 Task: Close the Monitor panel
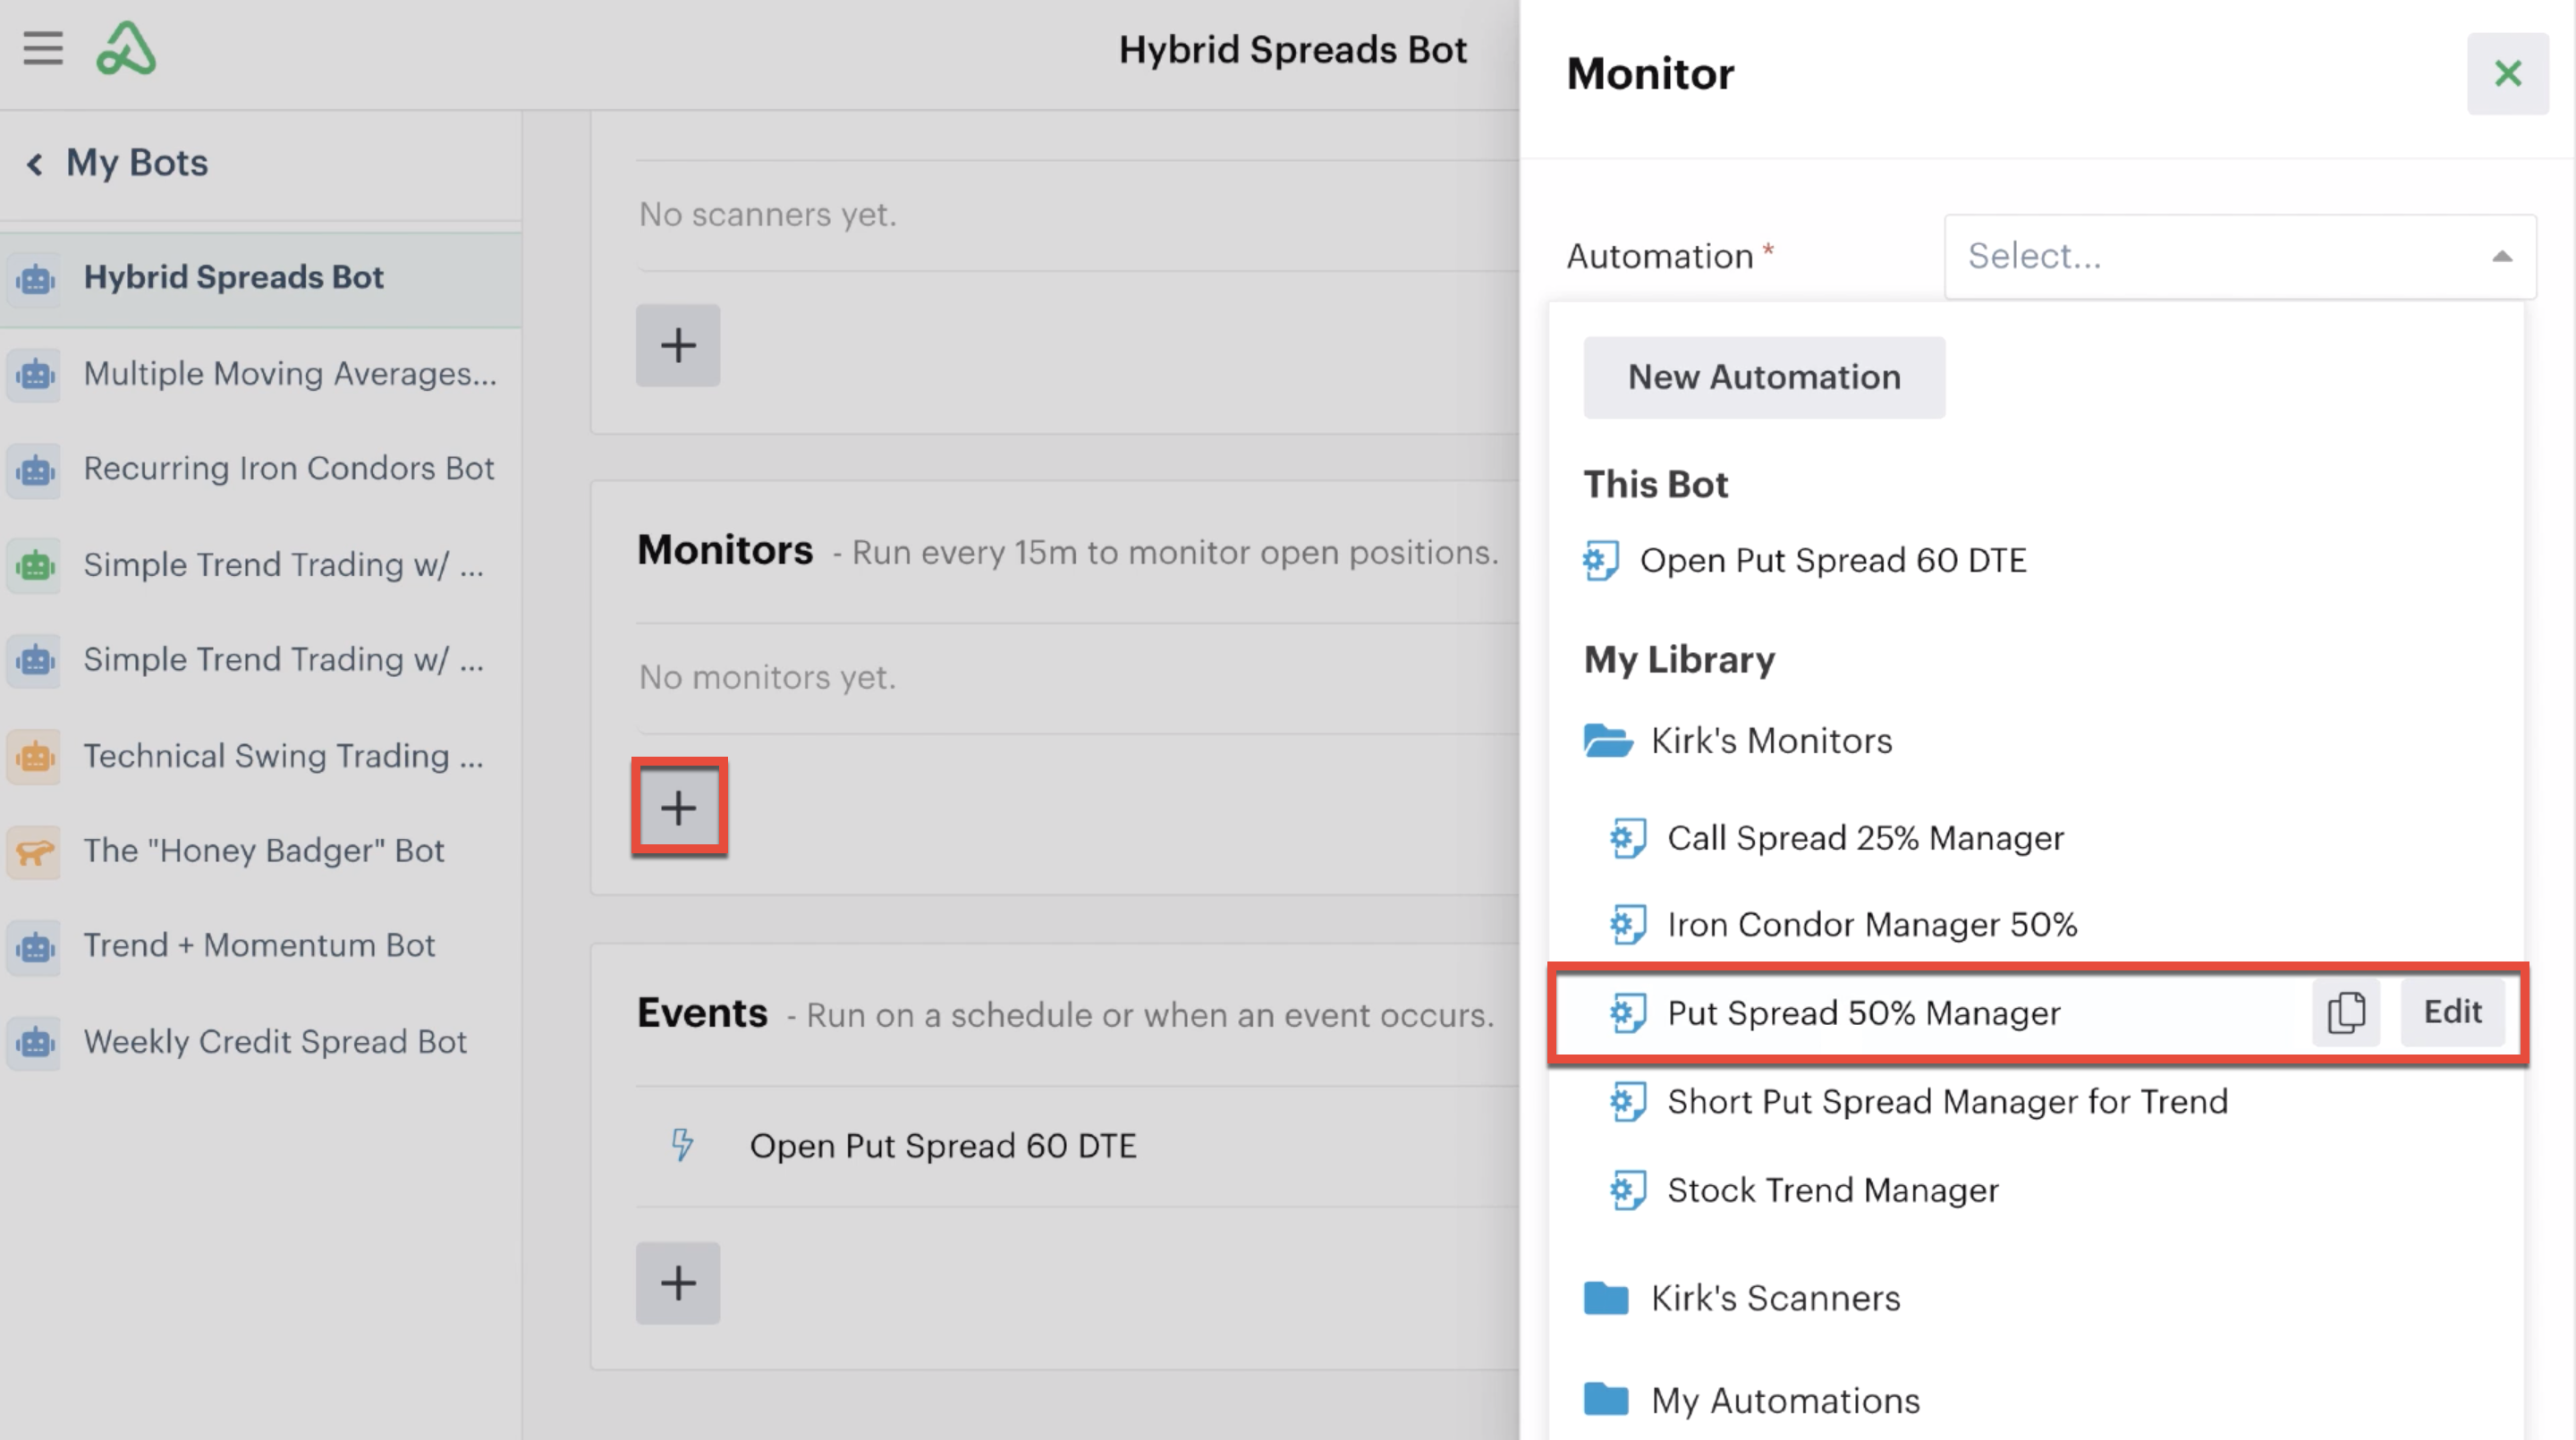tap(2507, 74)
